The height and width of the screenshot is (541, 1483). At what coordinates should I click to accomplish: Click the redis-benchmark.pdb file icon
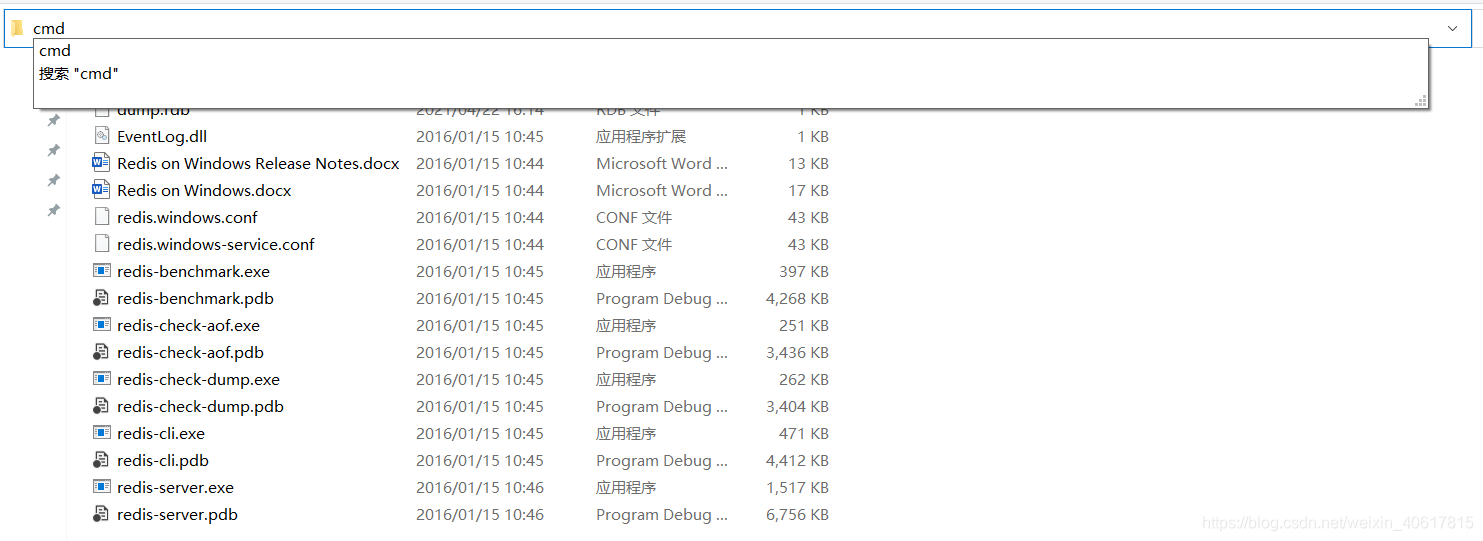coord(101,298)
